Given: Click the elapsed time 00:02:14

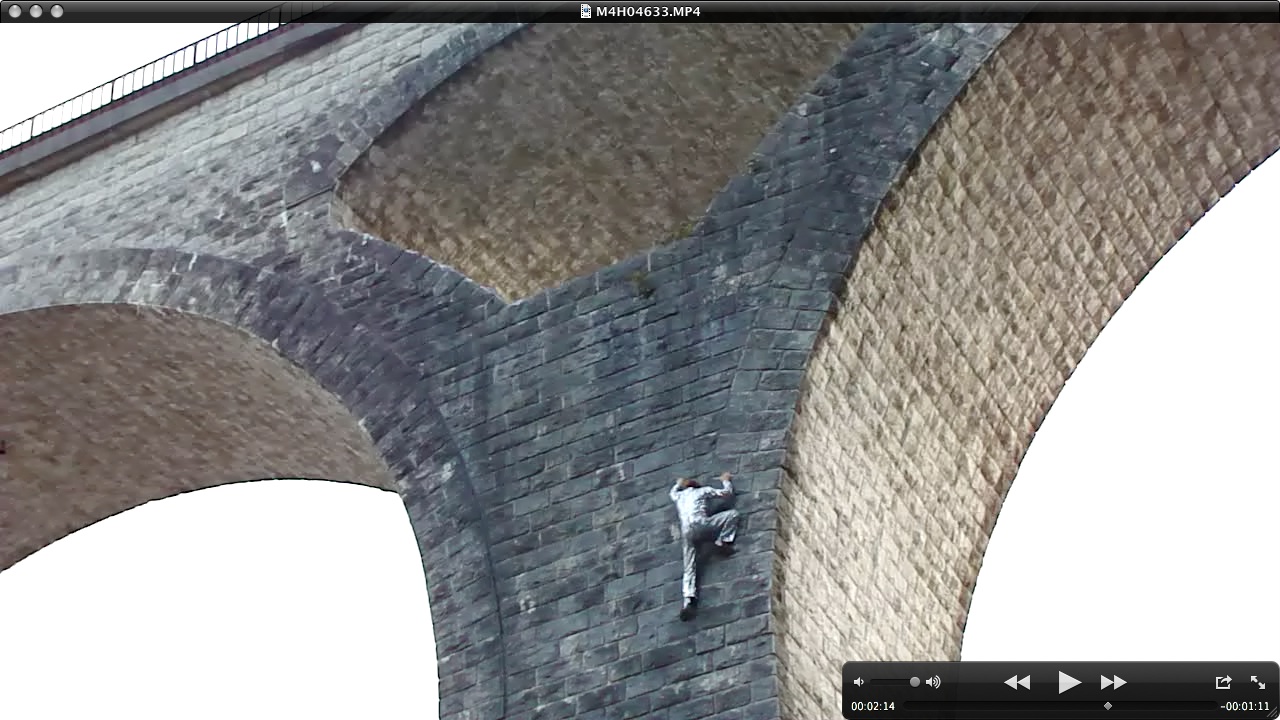Looking at the screenshot, I should [x=872, y=706].
